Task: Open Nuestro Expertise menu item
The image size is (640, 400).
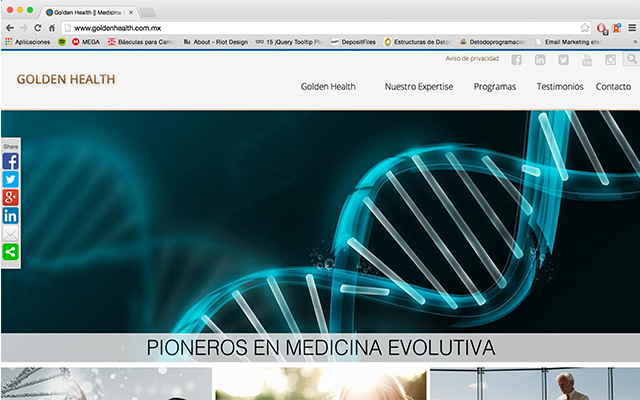Action: (419, 87)
